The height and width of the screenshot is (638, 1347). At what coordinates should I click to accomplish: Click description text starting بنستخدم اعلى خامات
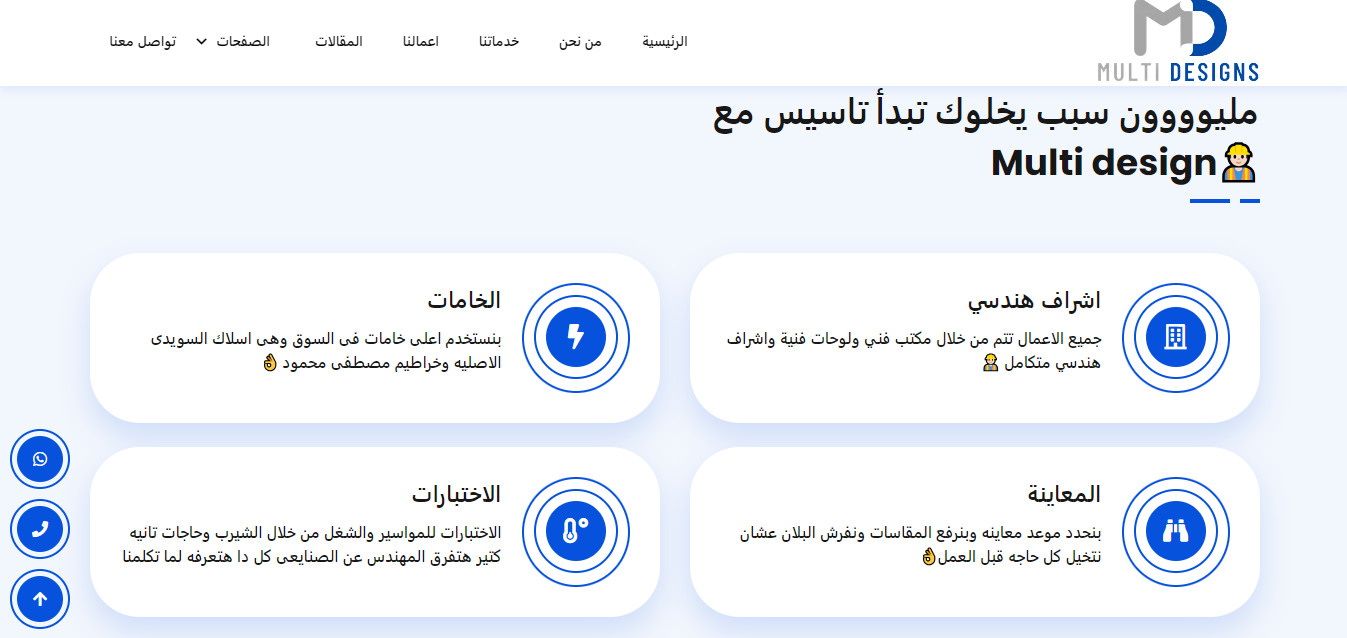pos(326,350)
